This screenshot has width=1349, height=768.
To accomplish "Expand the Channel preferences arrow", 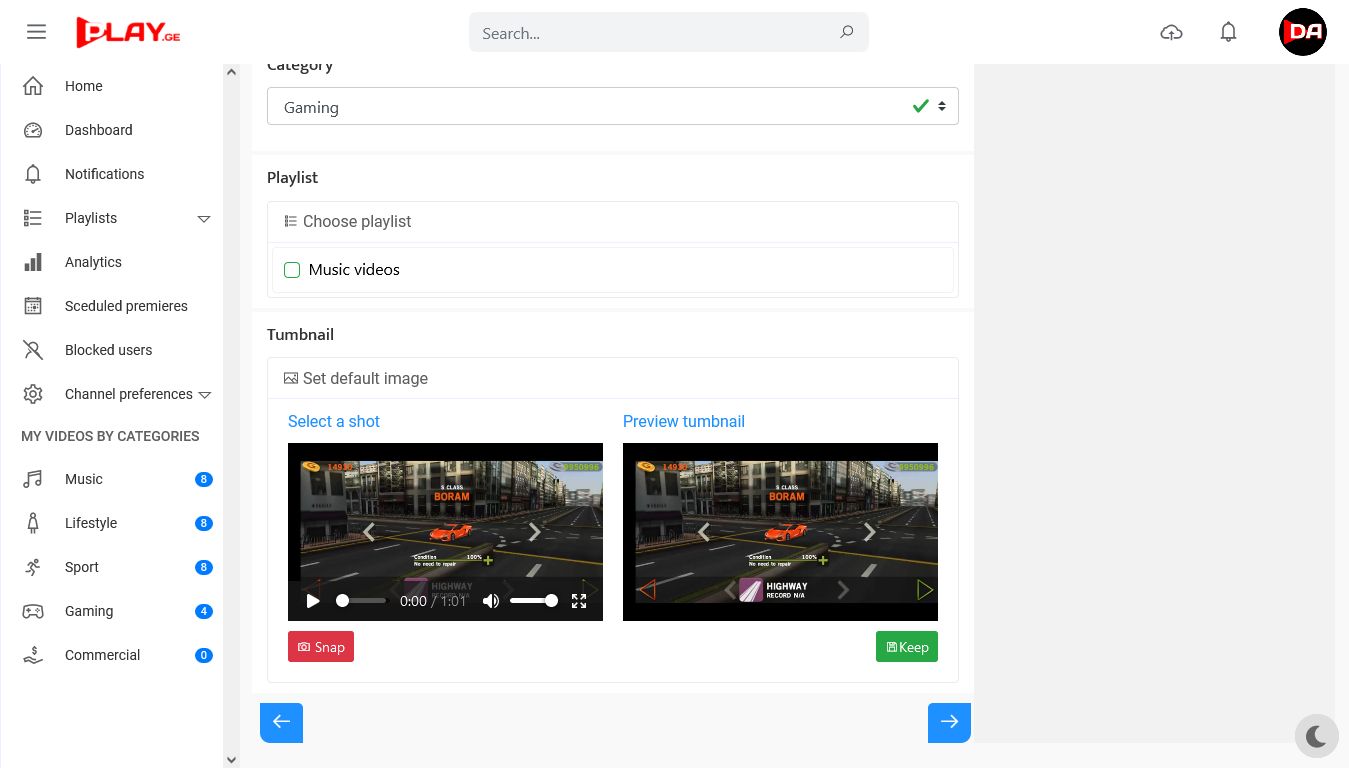I will [204, 394].
